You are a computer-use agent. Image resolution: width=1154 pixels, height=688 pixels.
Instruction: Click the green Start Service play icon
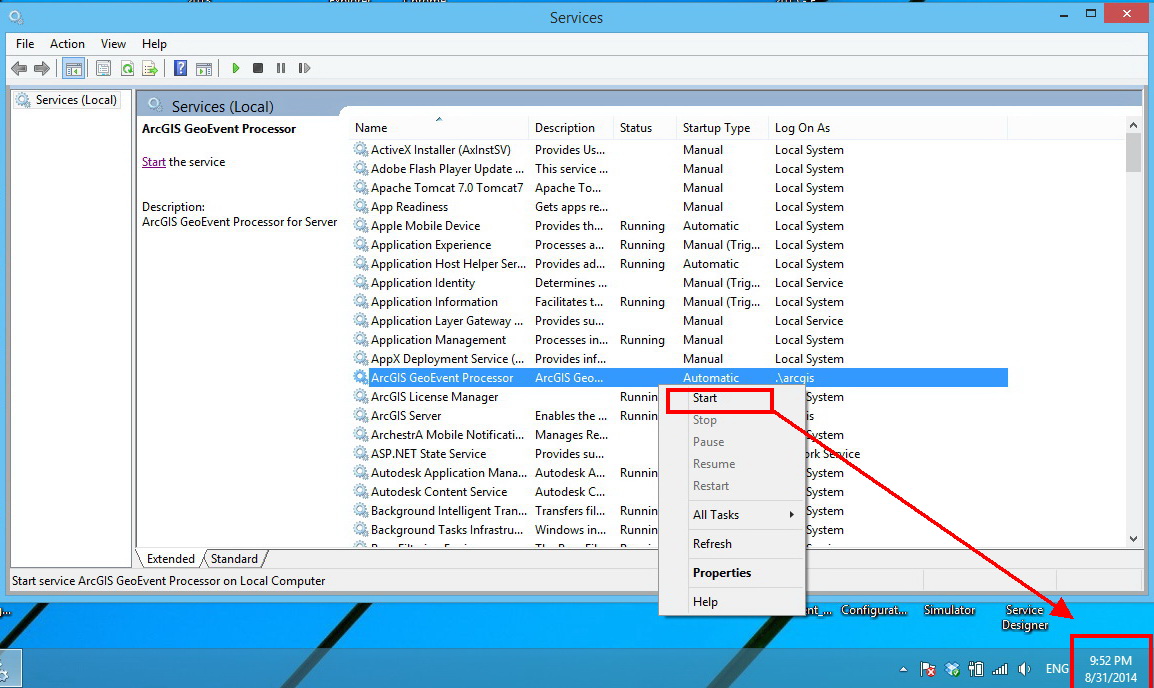[236, 68]
